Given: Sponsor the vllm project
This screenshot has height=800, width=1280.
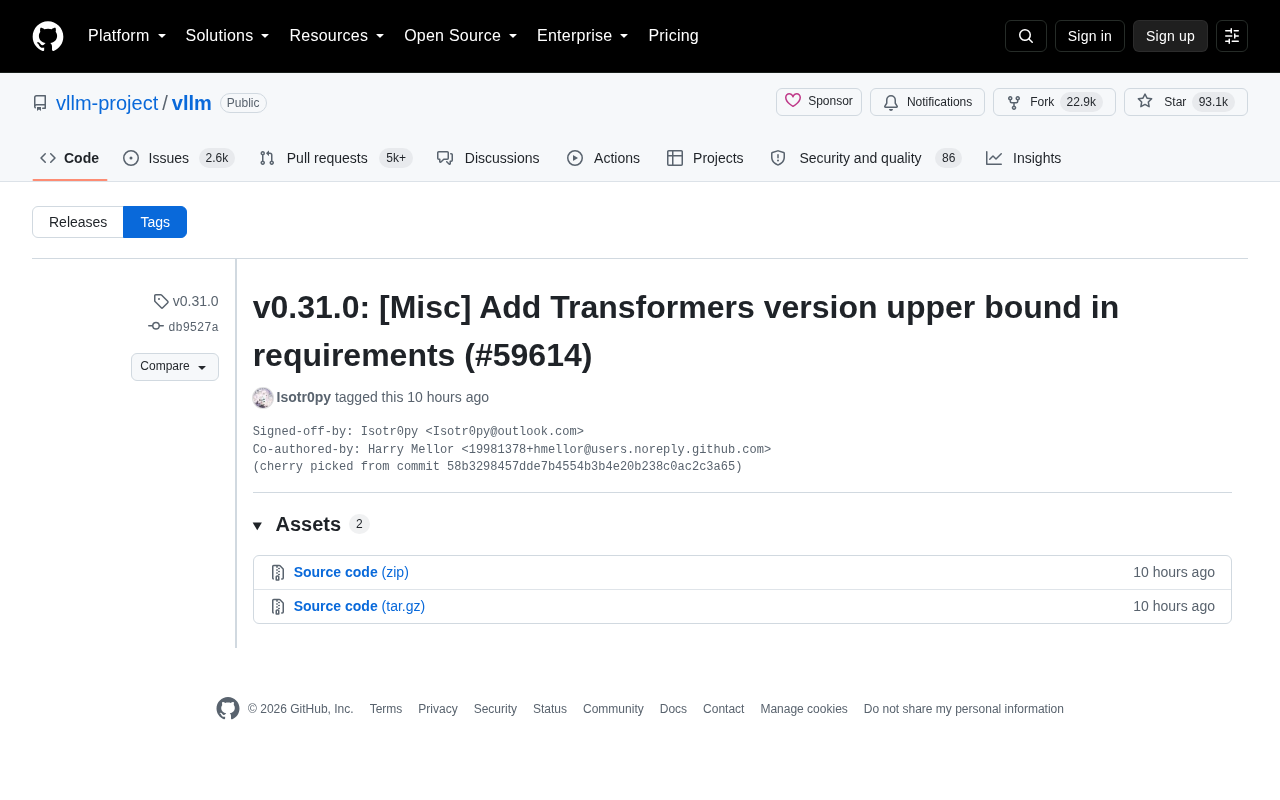Looking at the screenshot, I should coord(819,102).
